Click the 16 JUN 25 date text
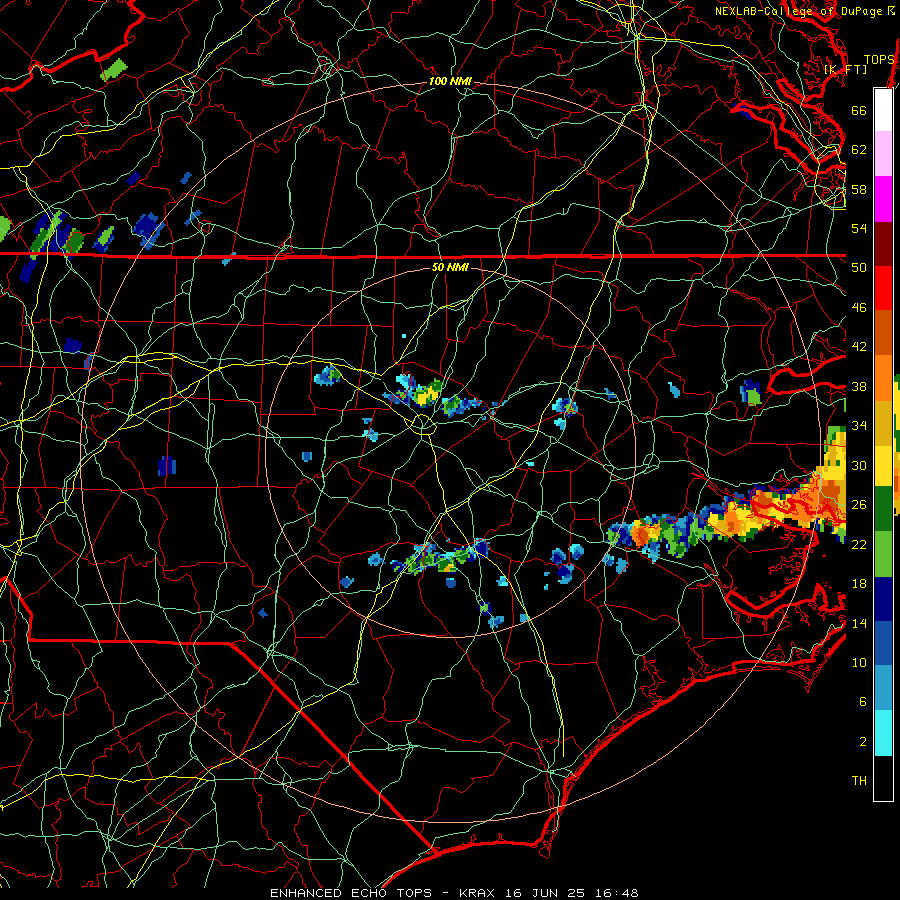The image size is (900, 900). tap(545, 893)
